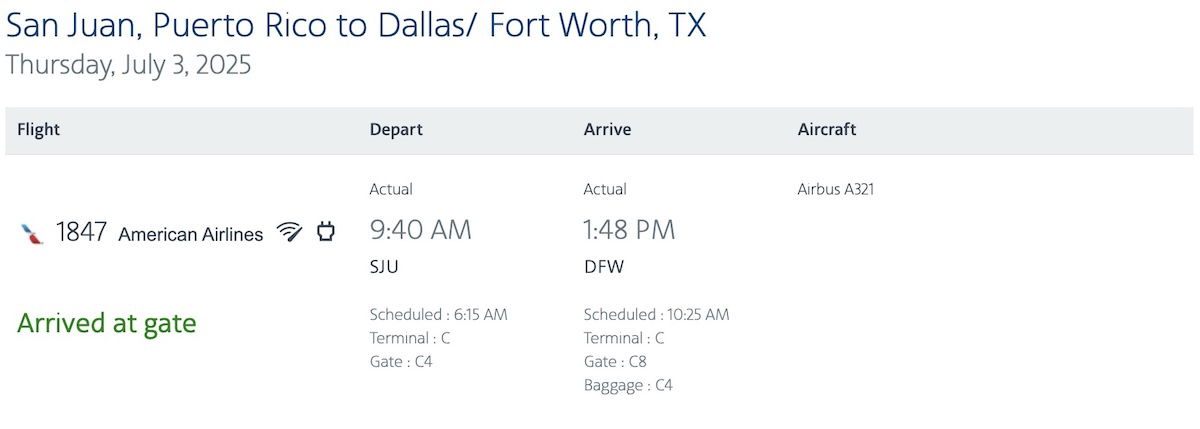The width and height of the screenshot is (1200, 429).
Task: Click the power outlet icon
Action: point(325,233)
